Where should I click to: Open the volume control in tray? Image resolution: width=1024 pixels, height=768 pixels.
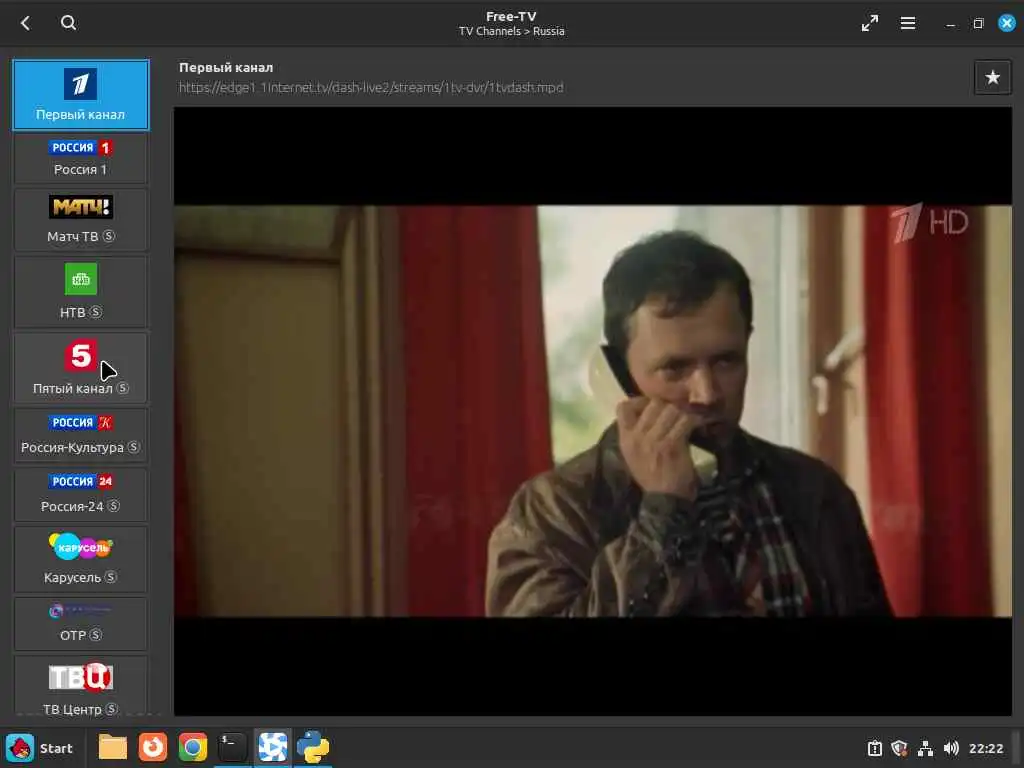click(951, 748)
